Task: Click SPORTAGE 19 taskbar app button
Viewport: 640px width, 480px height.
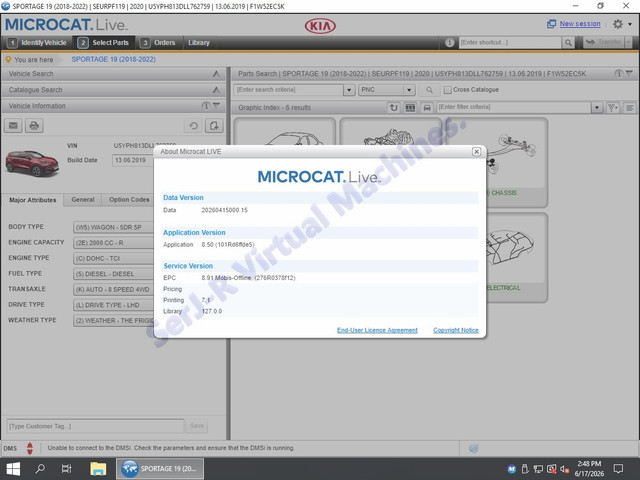Action: pos(160,469)
